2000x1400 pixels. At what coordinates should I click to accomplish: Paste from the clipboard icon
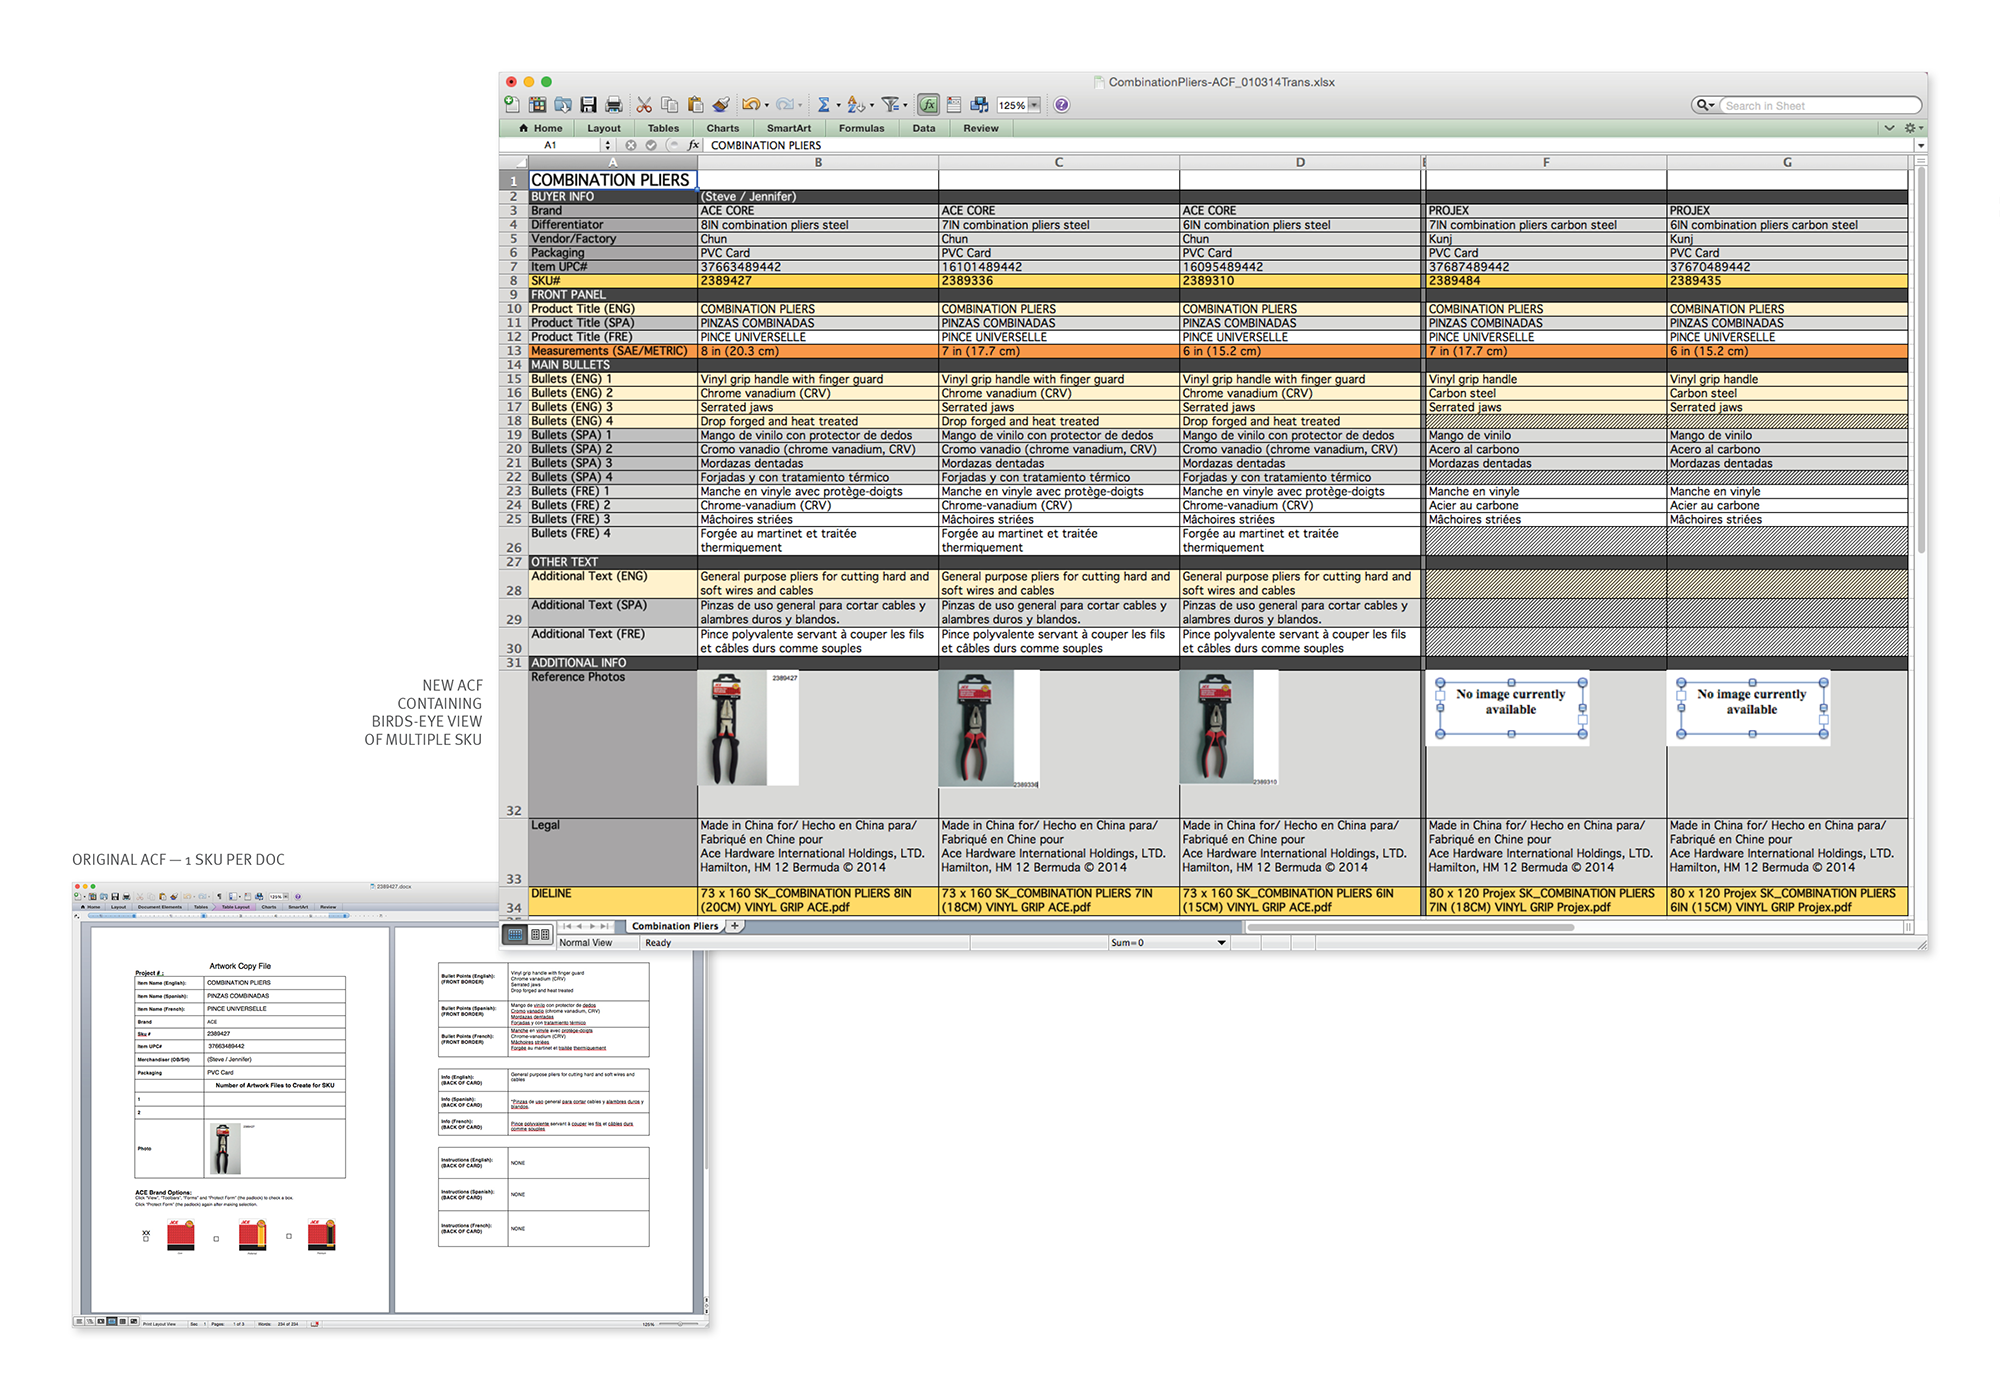tap(695, 104)
